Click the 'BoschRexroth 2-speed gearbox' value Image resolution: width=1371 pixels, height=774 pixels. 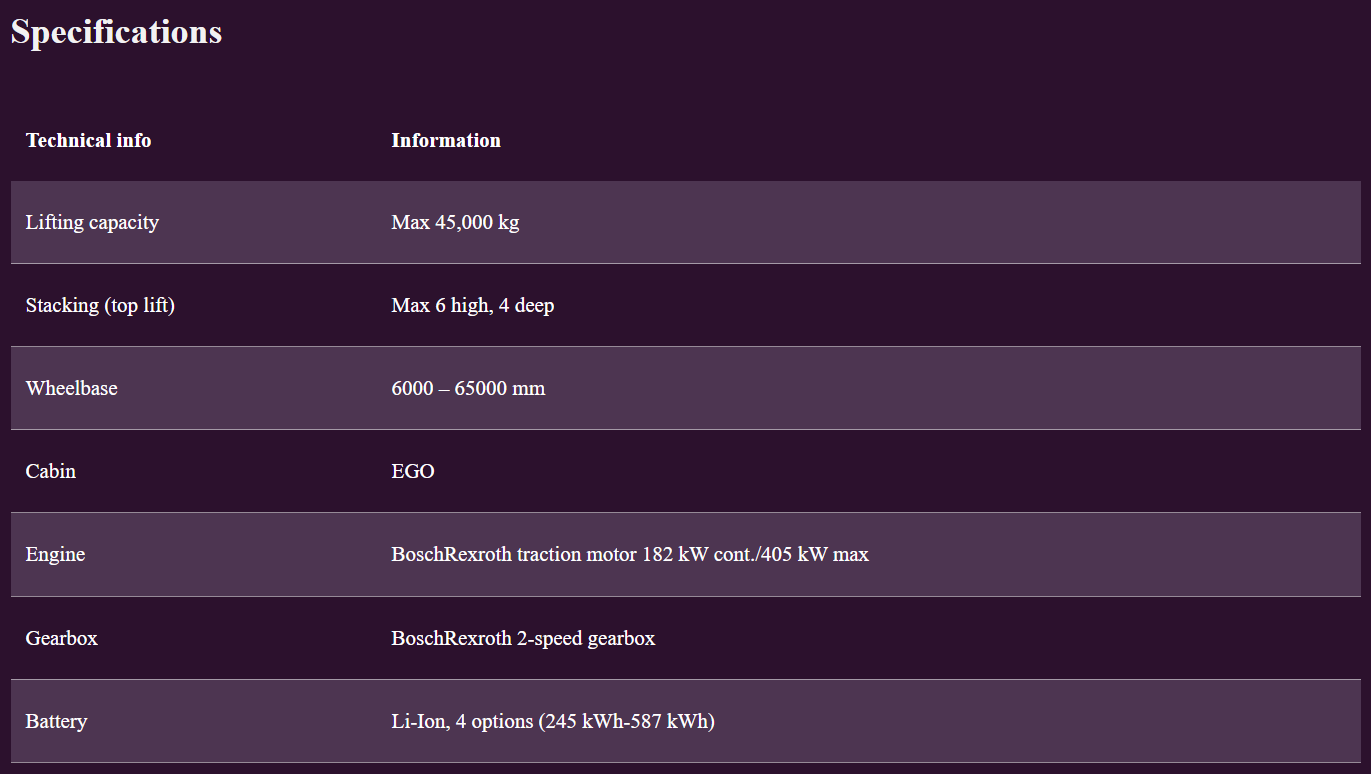(523, 638)
